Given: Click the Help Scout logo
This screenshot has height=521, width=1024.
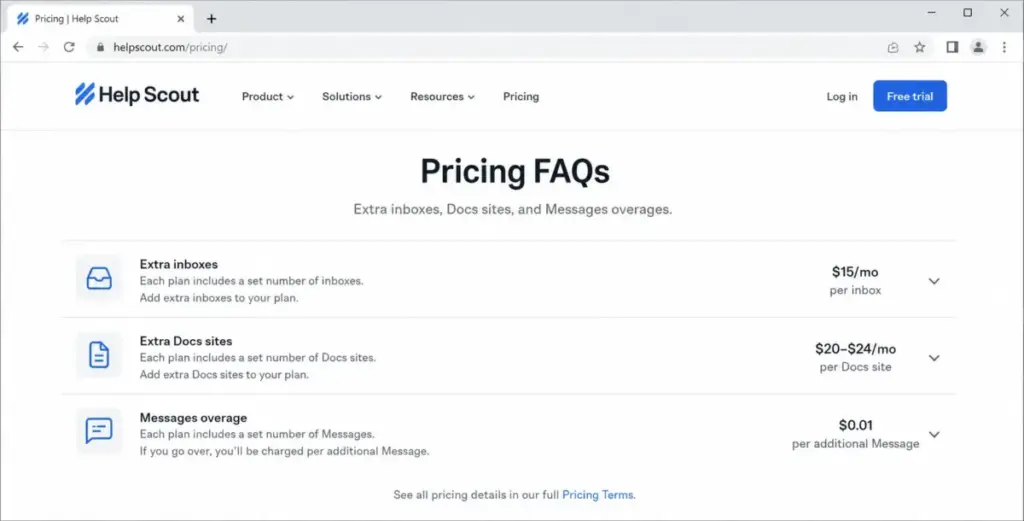Looking at the screenshot, I should [136, 95].
